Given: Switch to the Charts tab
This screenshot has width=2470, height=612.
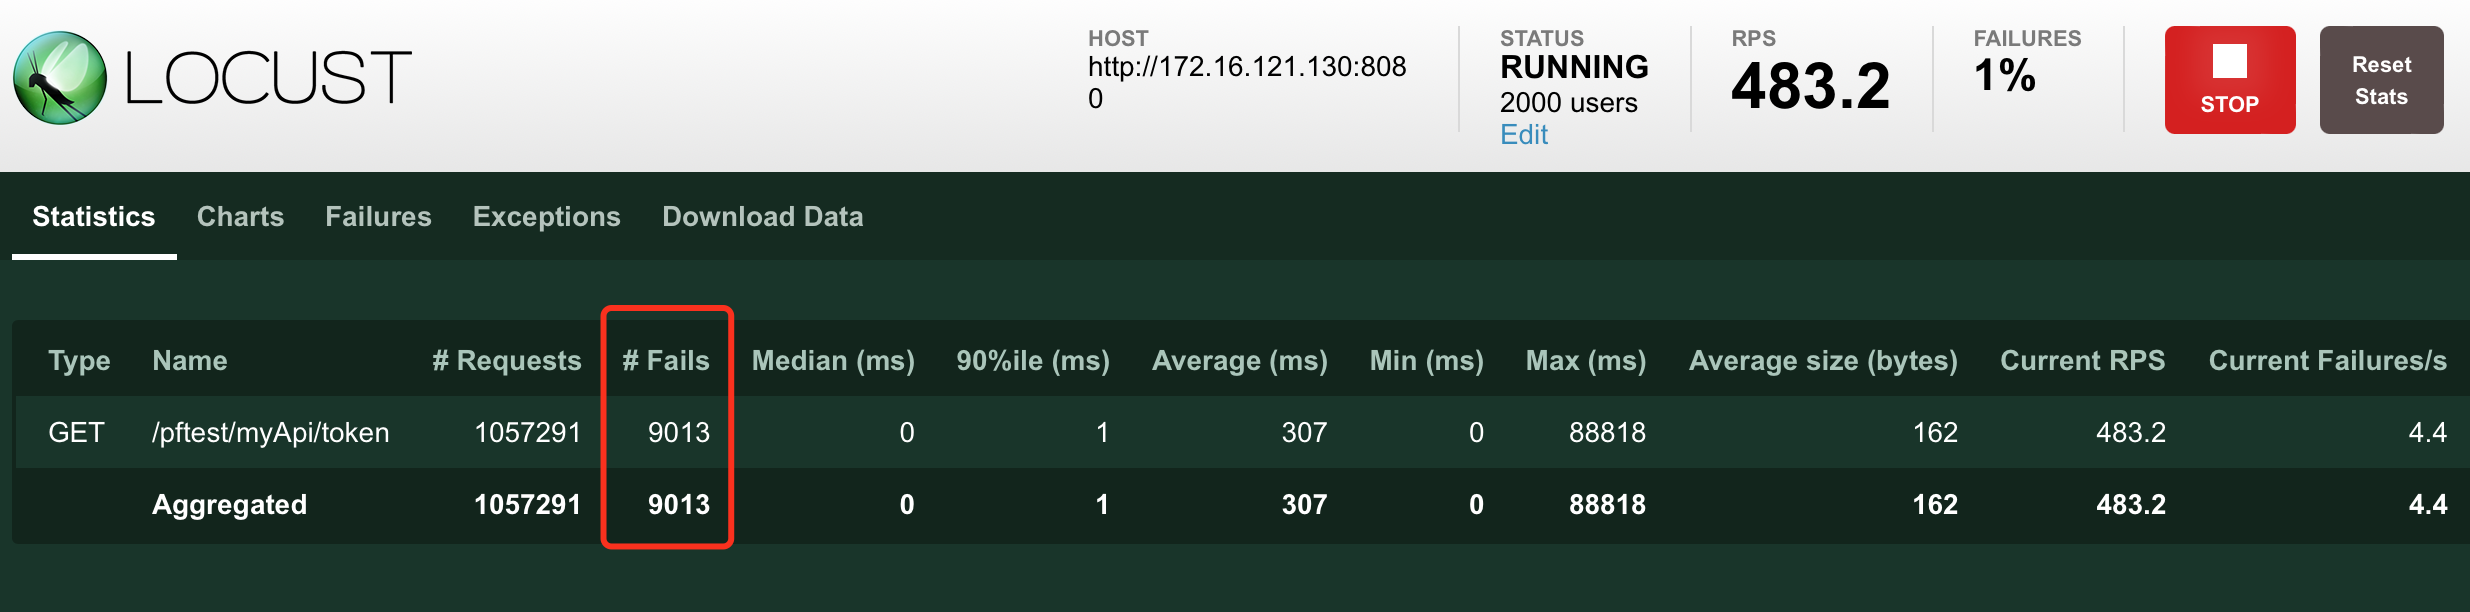Looking at the screenshot, I should 240,217.
